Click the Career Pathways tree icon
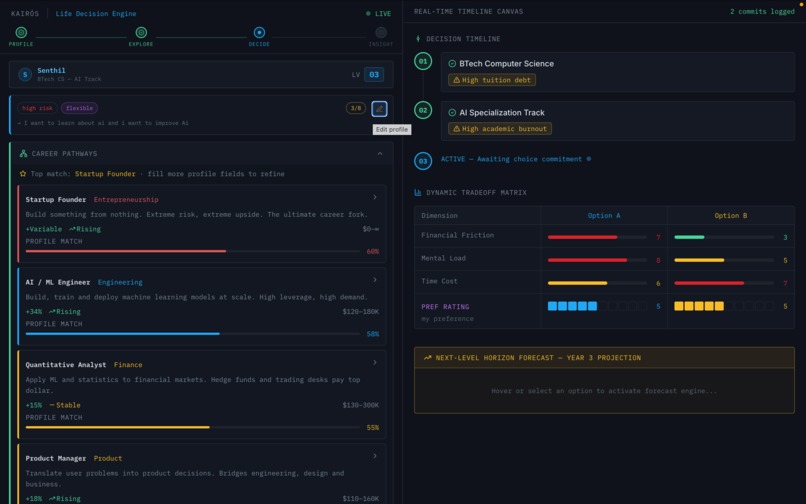The image size is (806, 504). (23, 153)
